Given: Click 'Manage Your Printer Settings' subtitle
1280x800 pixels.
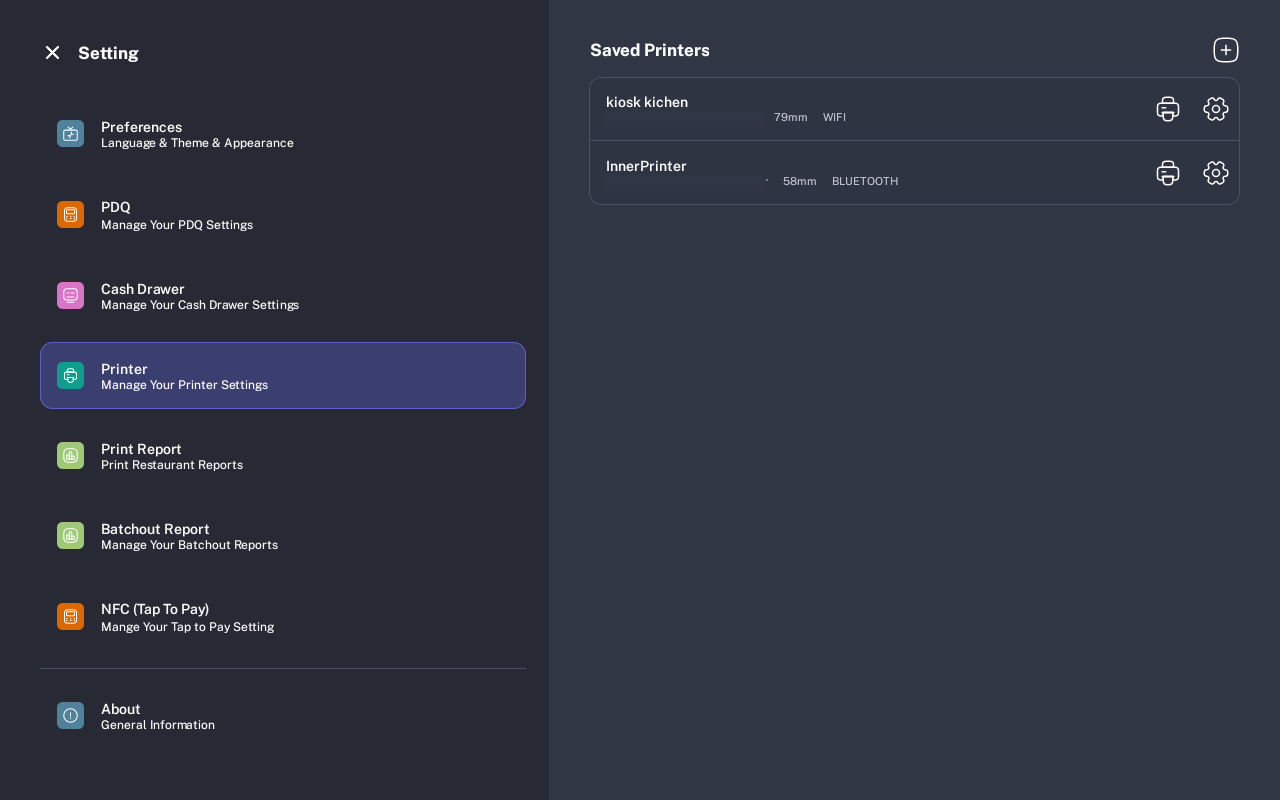Looking at the screenshot, I should pos(184,385).
